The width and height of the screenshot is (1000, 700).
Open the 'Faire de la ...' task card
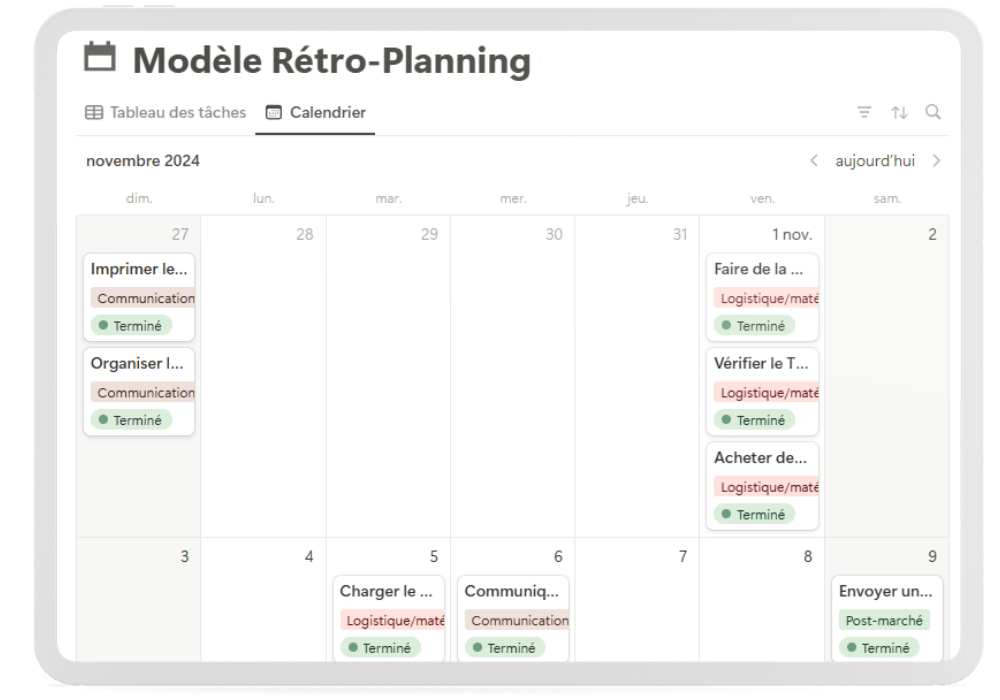(x=762, y=297)
